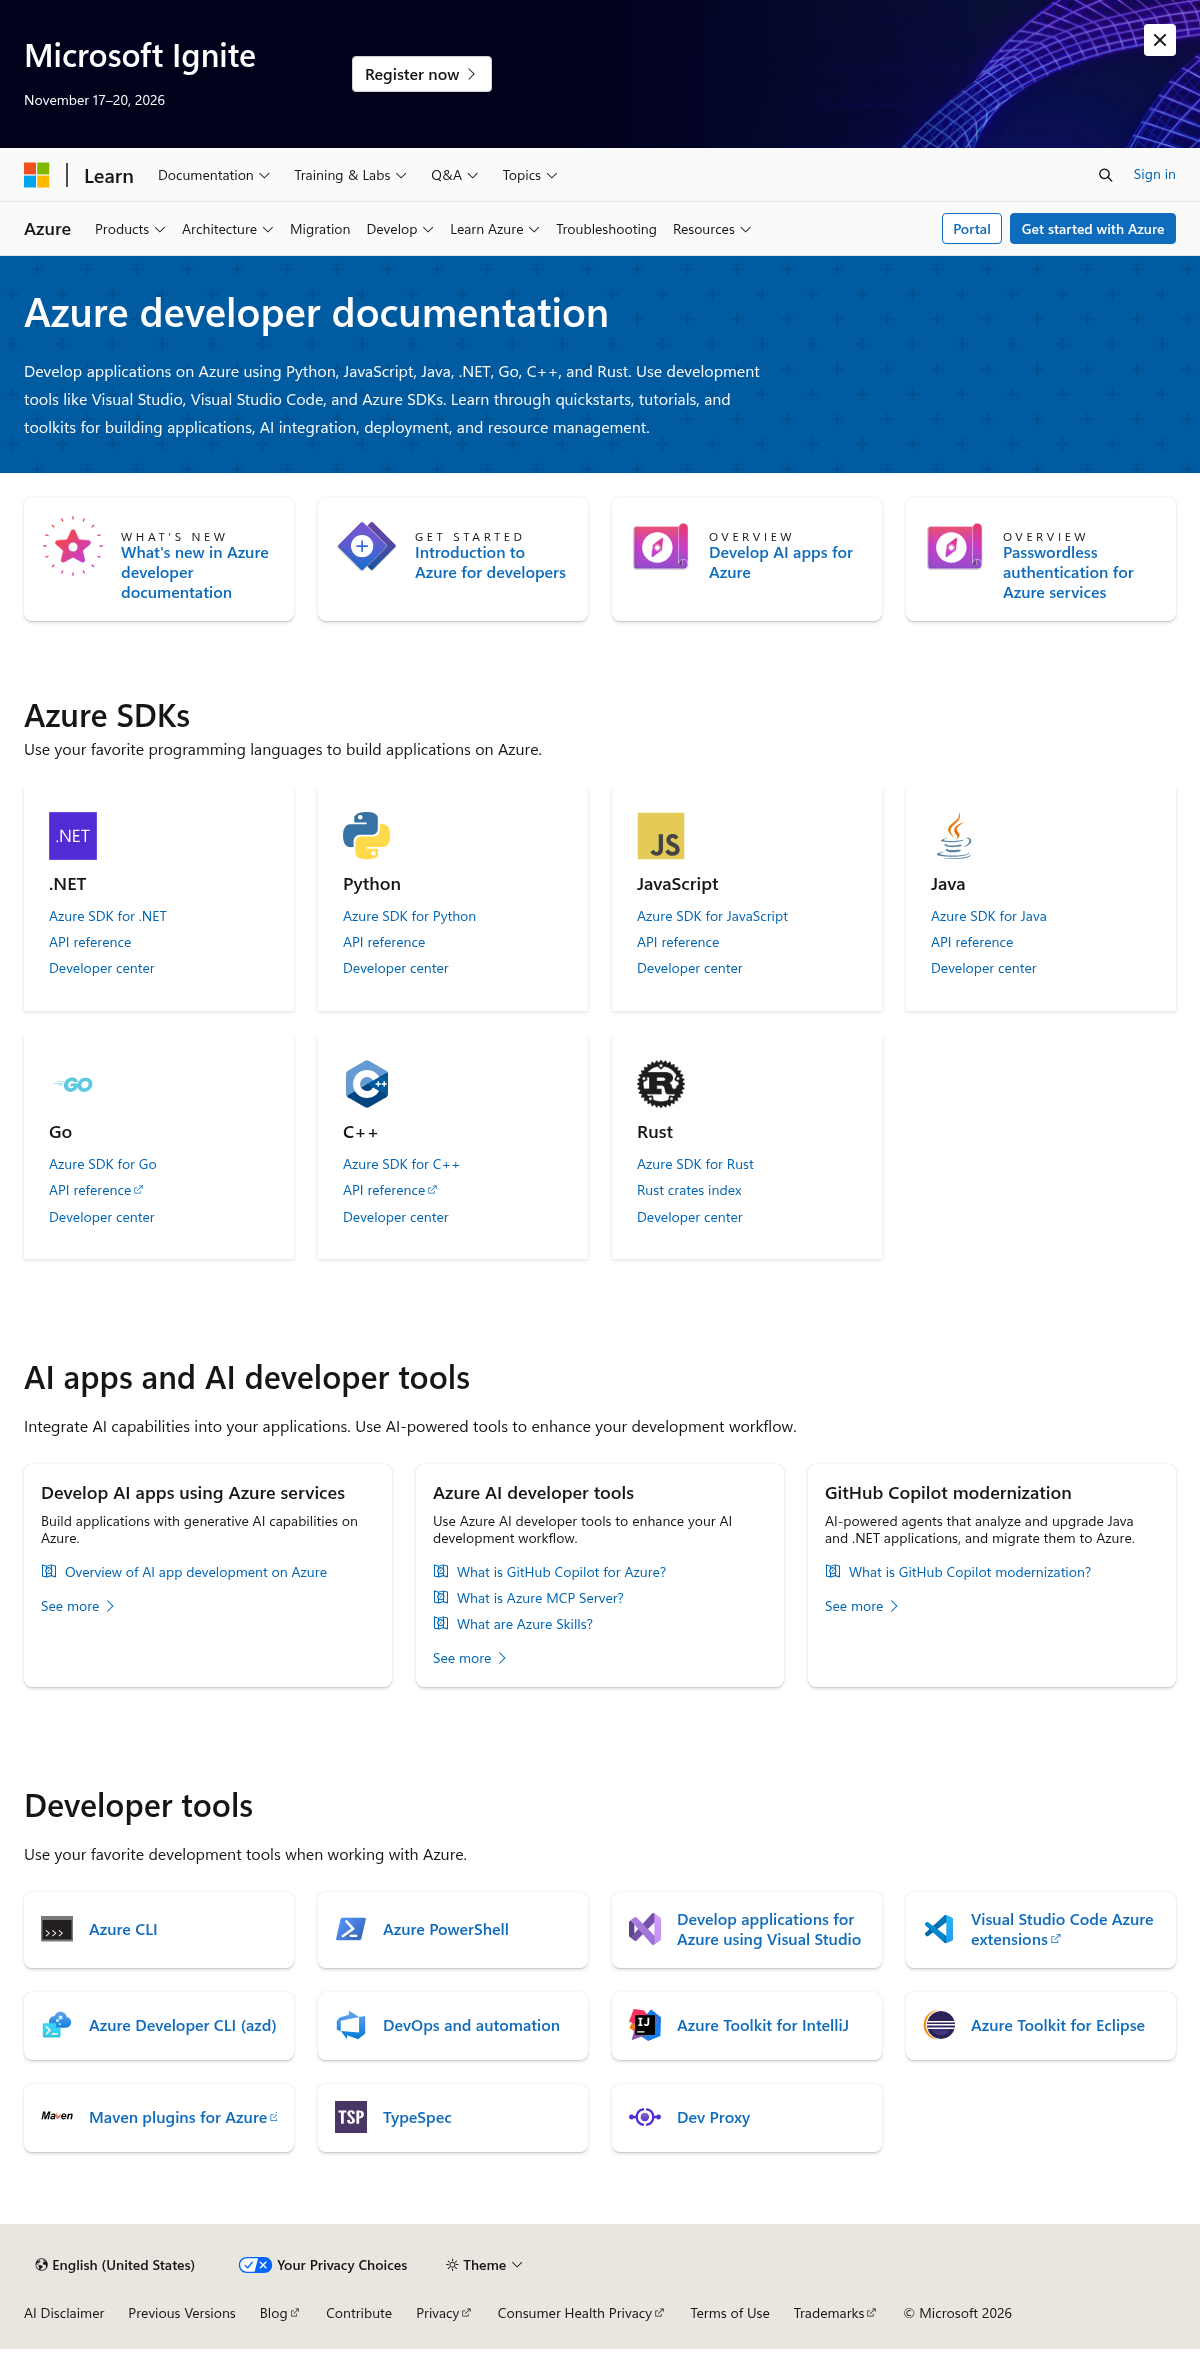Click the Maven logo icon
Image resolution: width=1200 pixels, height=2357 pixels.
(57, 2117)
